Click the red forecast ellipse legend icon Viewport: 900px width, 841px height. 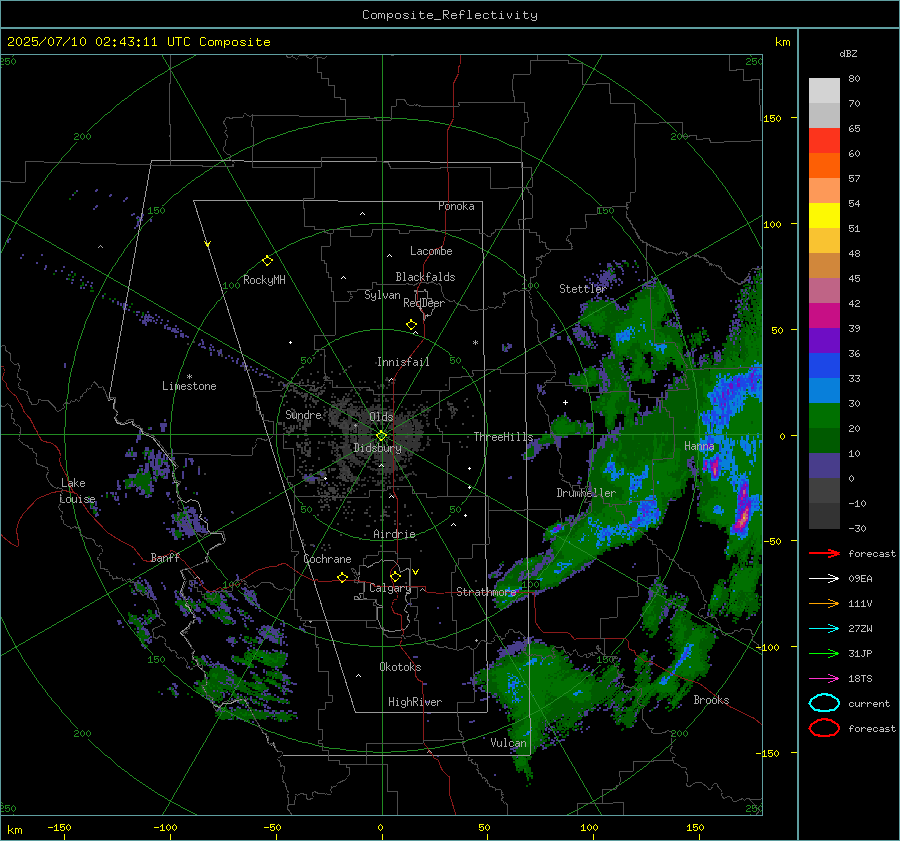[x=824, y=728]
